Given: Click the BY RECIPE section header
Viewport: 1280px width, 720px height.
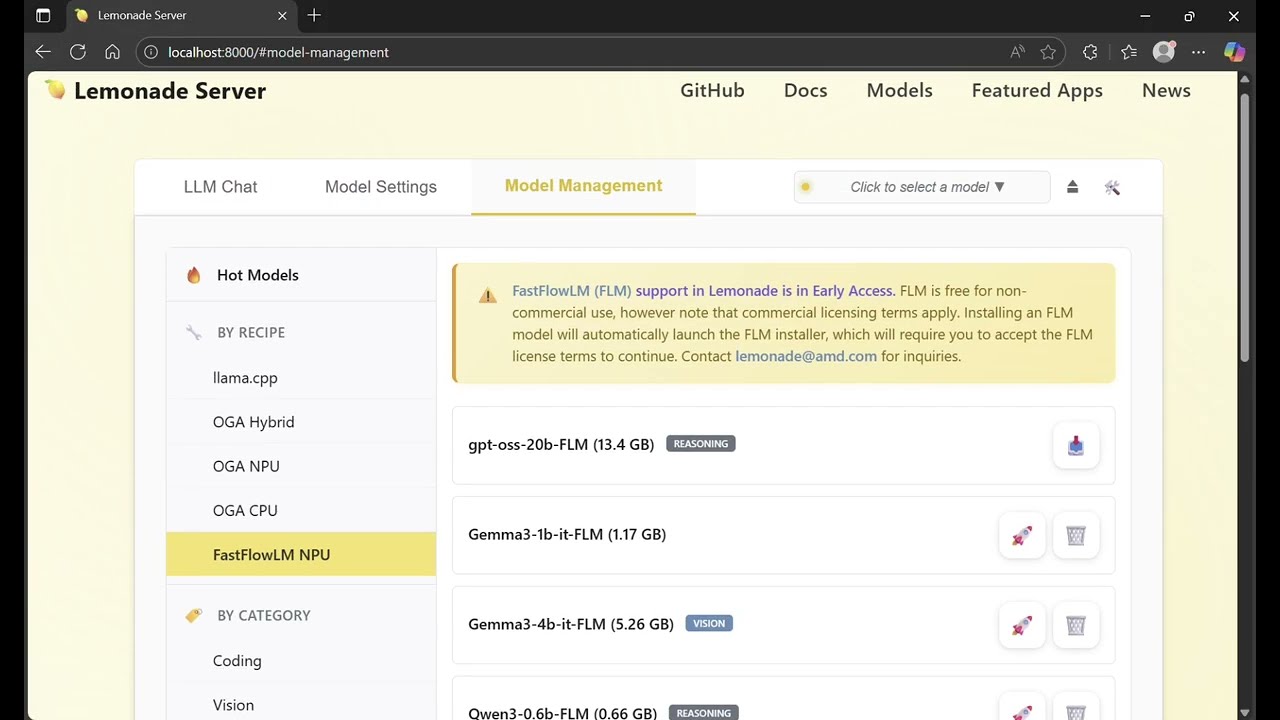Looking at the screenshot, I should 251,332.
